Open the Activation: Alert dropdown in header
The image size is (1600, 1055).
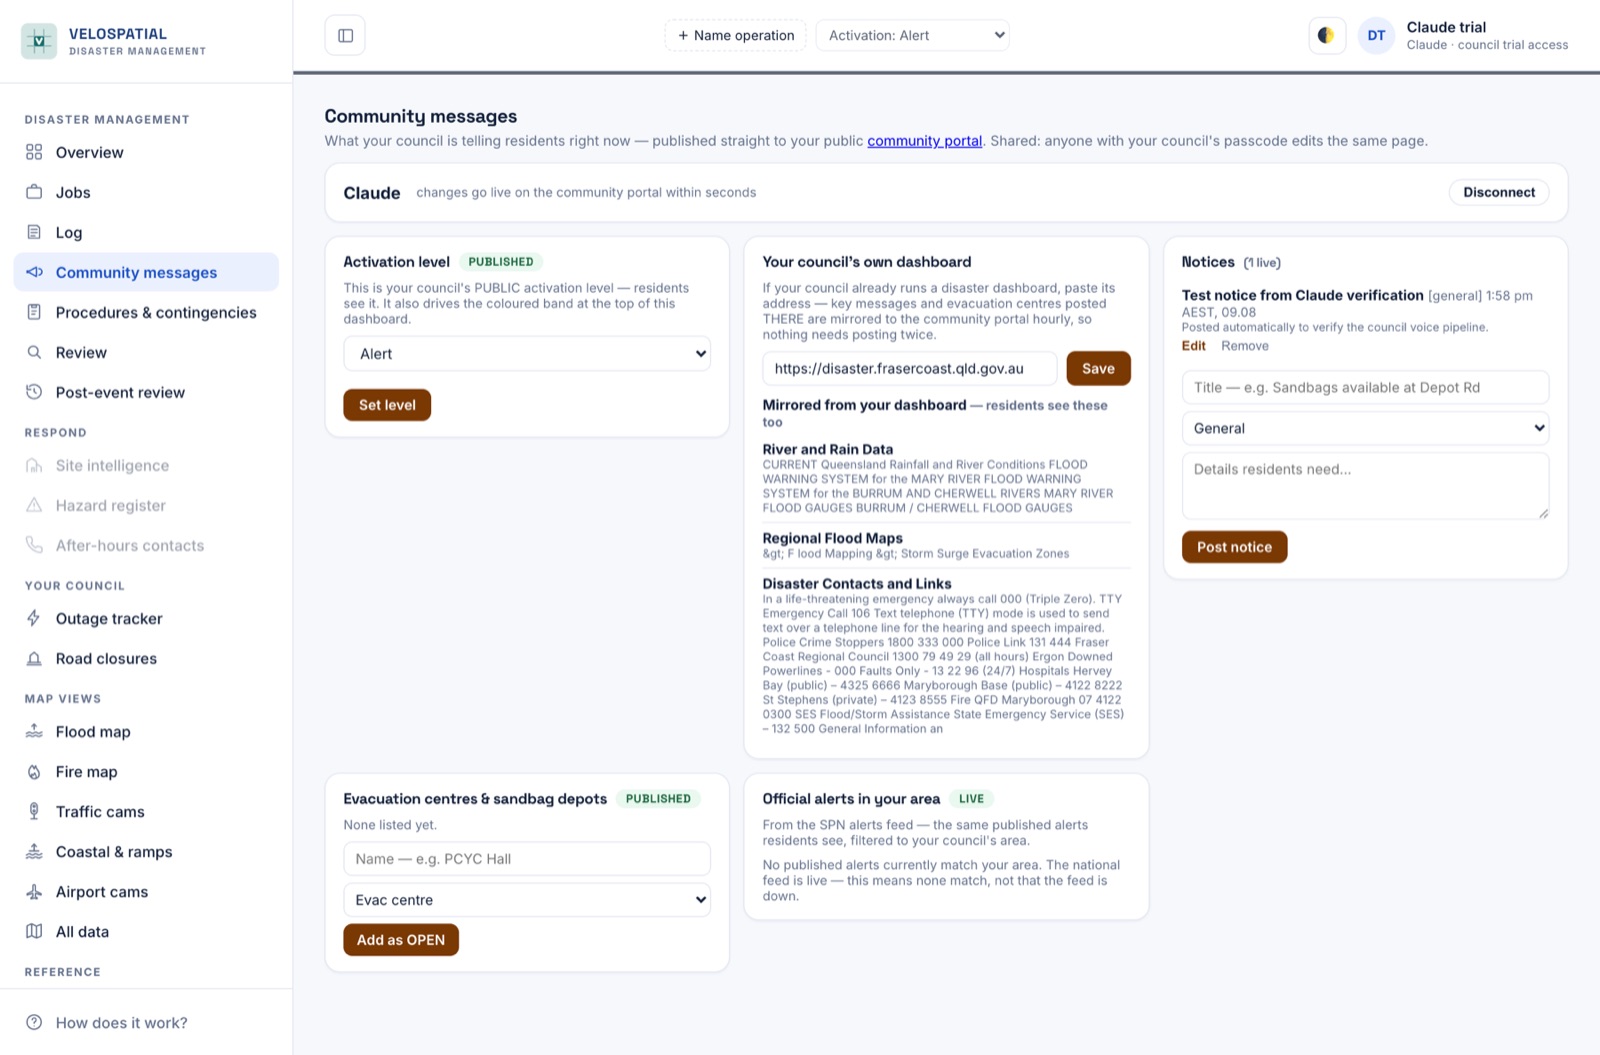(x=912, y=35)
